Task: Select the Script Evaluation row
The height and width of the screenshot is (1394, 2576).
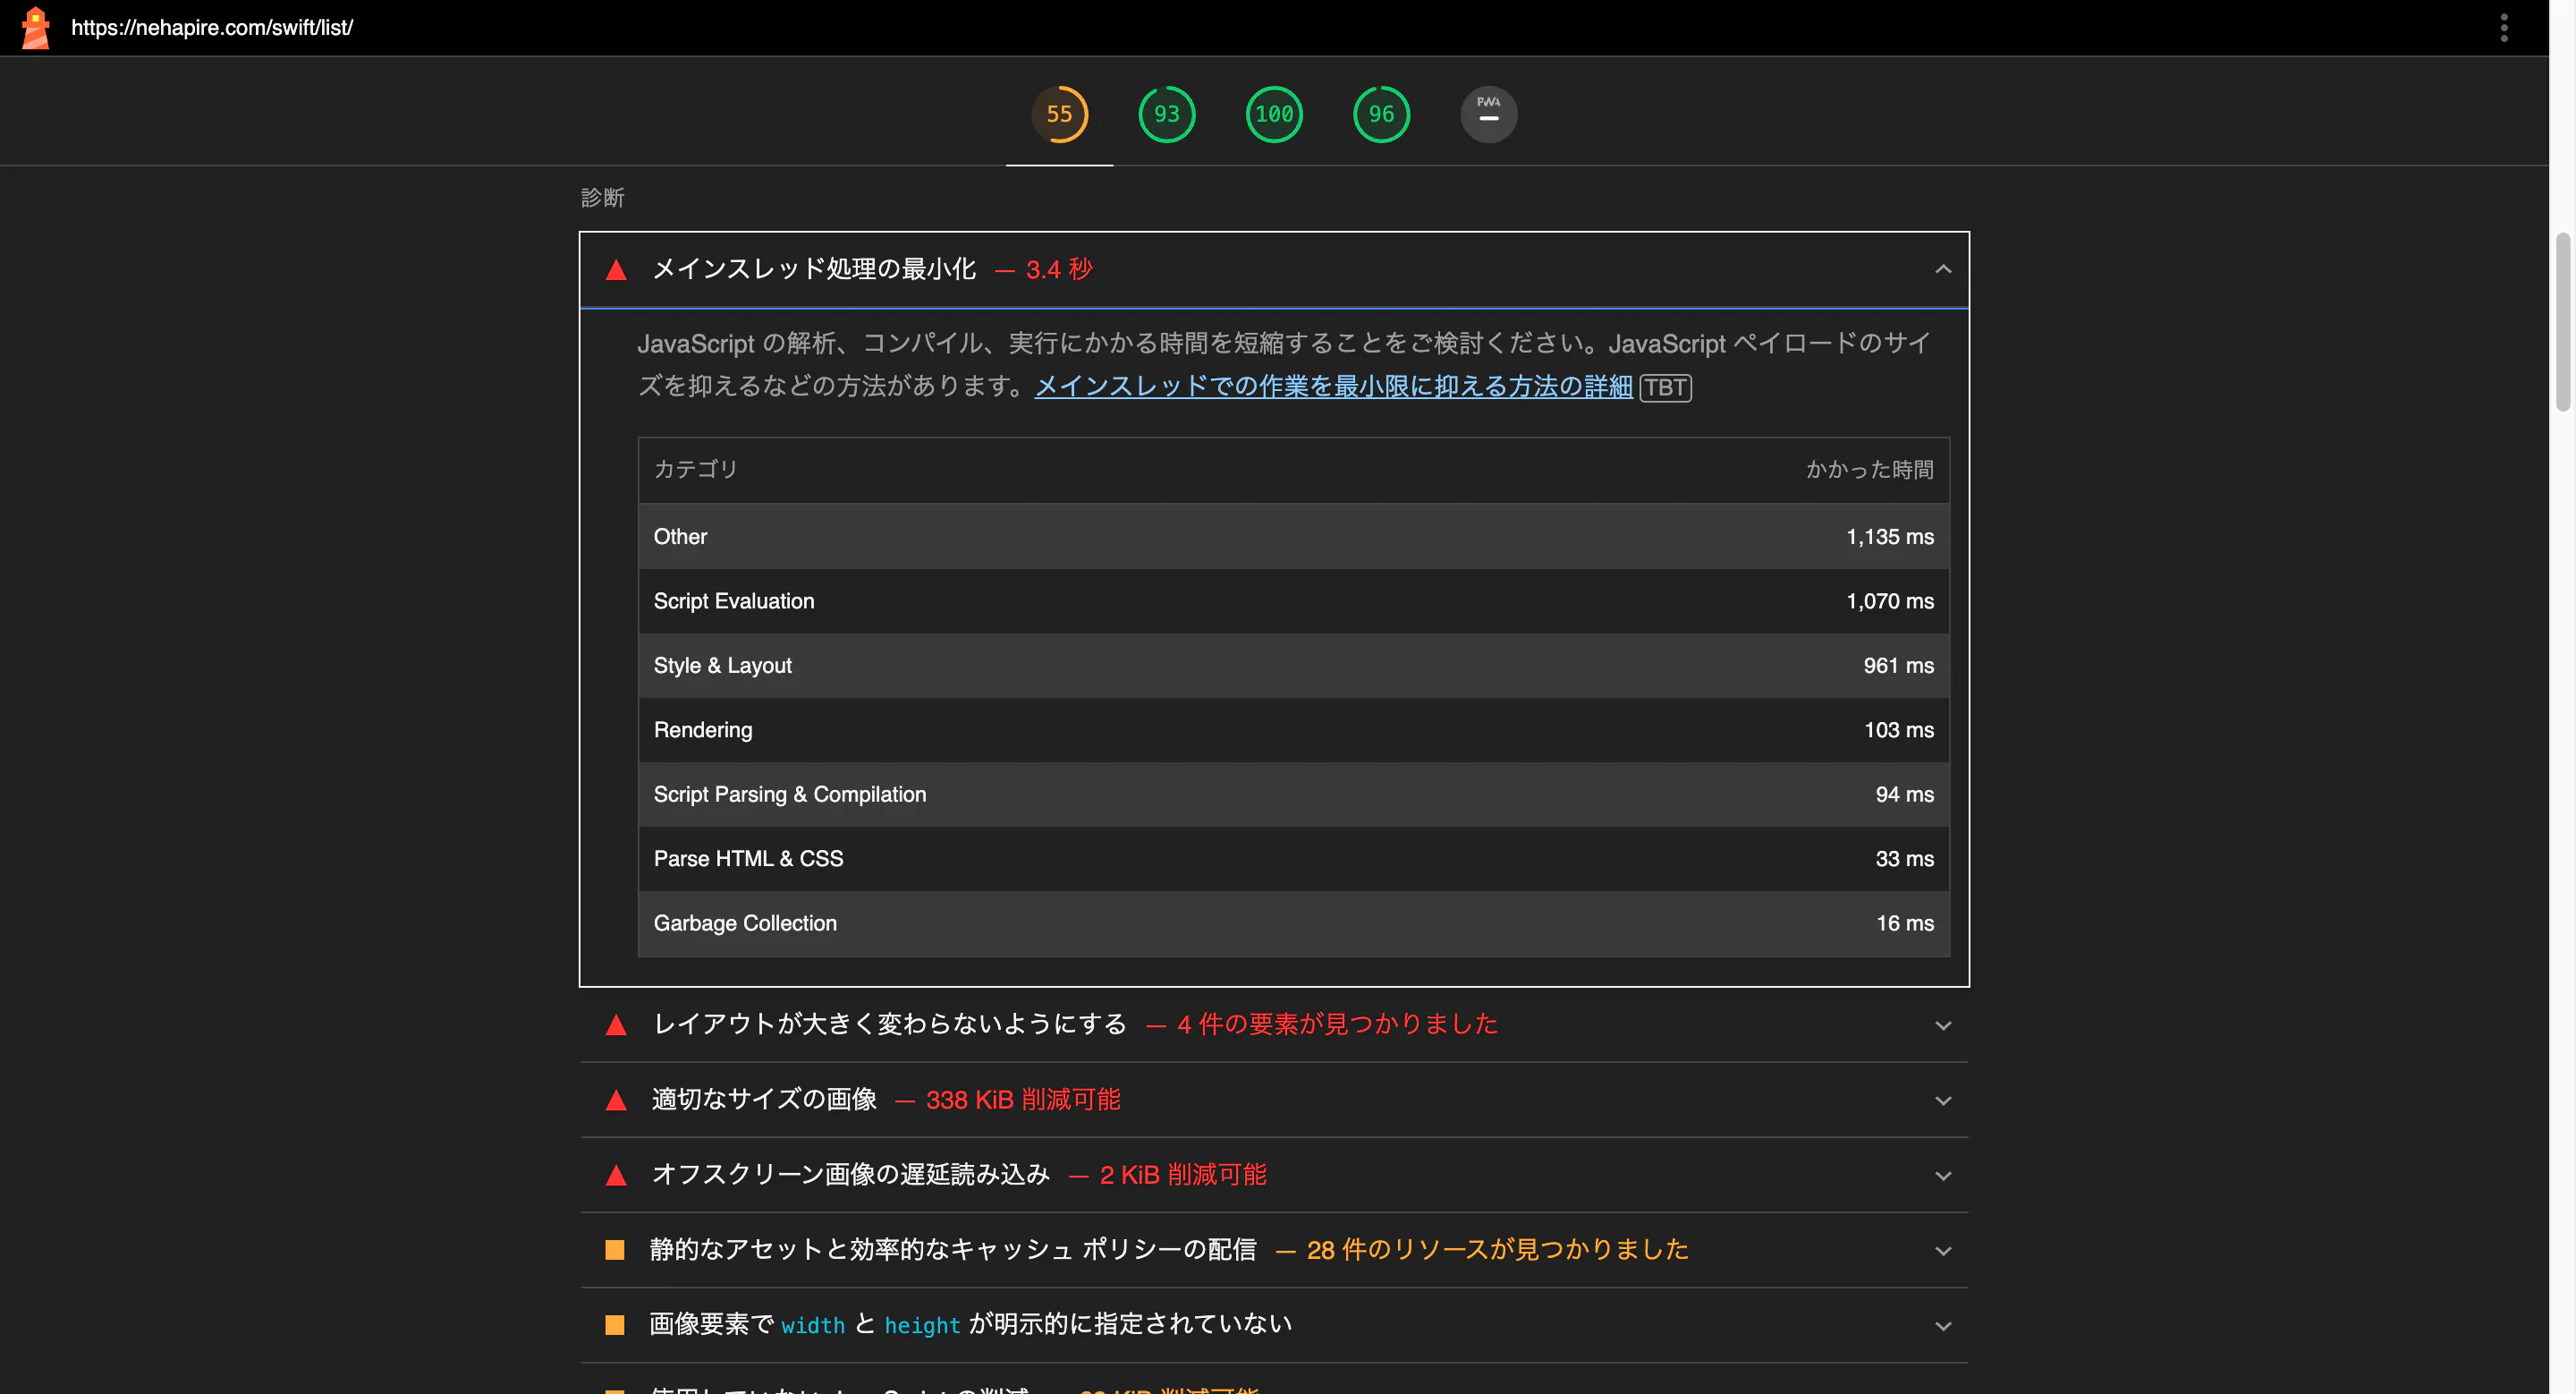Action: (1293, 601)
